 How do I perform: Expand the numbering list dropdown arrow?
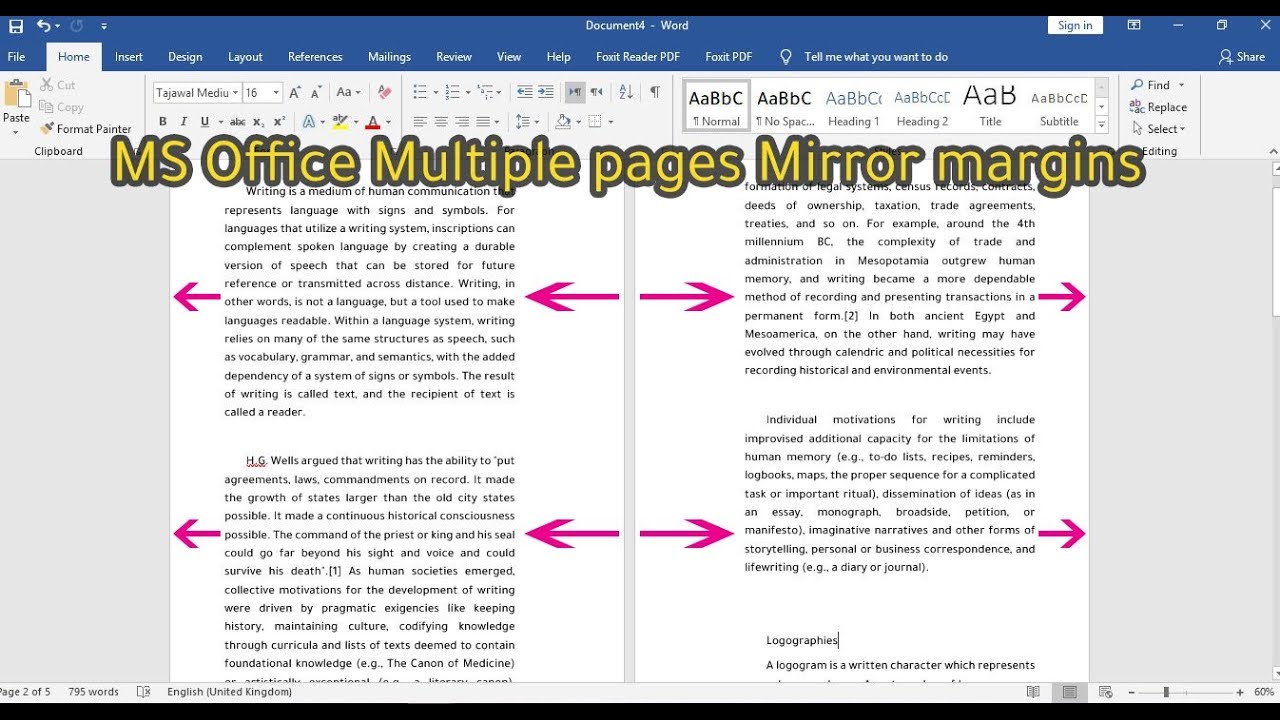coord(467,92)
